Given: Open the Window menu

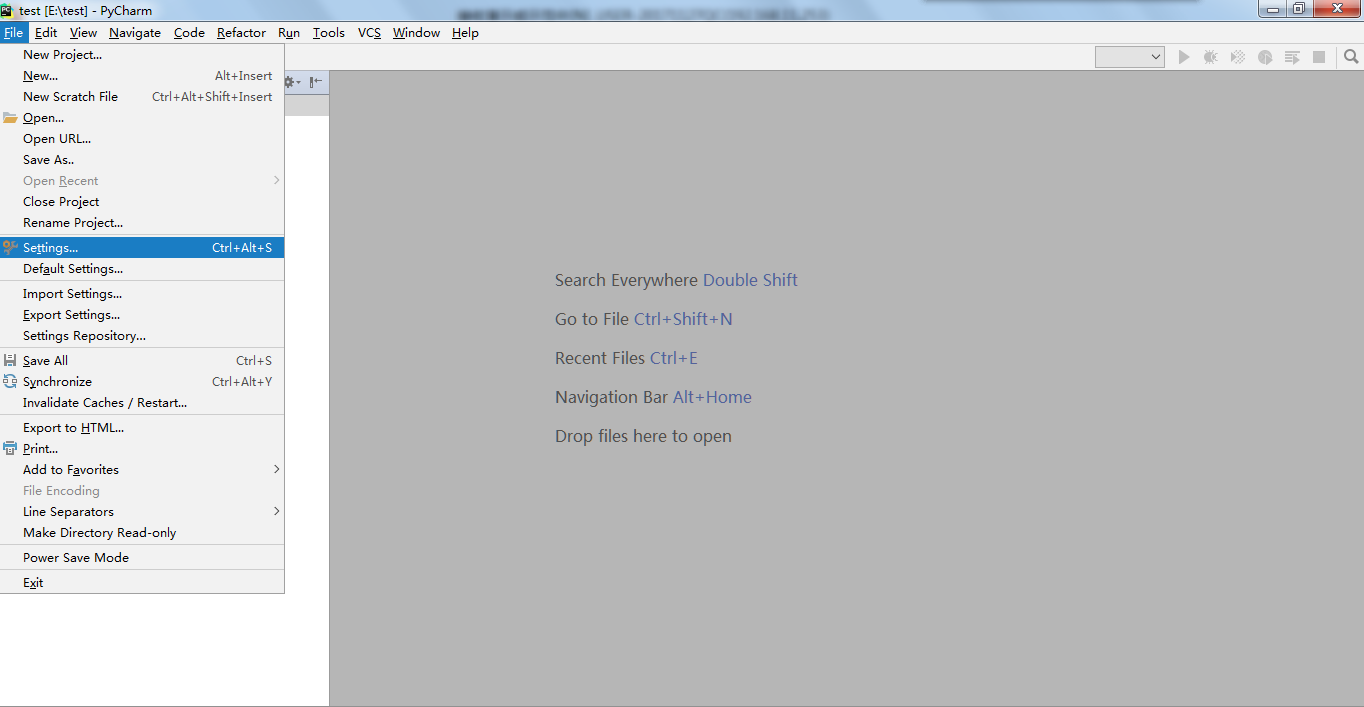Looking at the screenshot, I should [x=416, y=33].
